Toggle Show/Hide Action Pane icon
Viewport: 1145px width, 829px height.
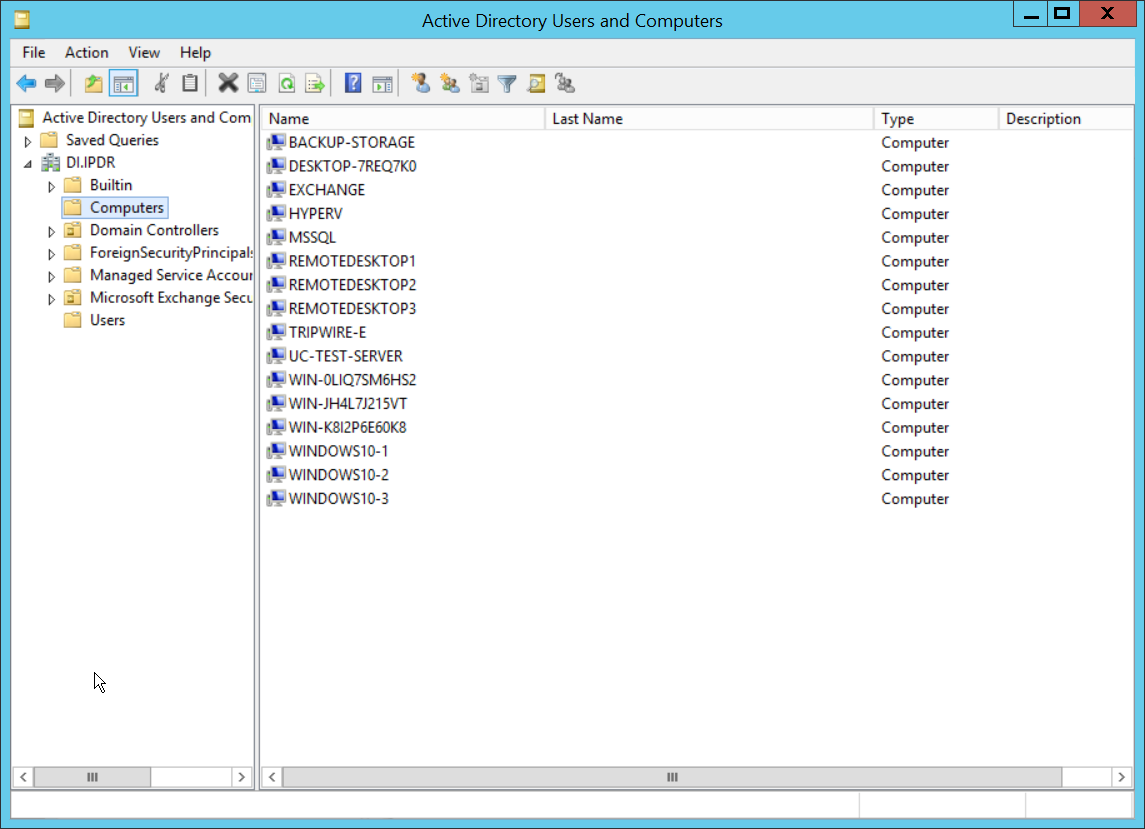[x=382, y=83]
